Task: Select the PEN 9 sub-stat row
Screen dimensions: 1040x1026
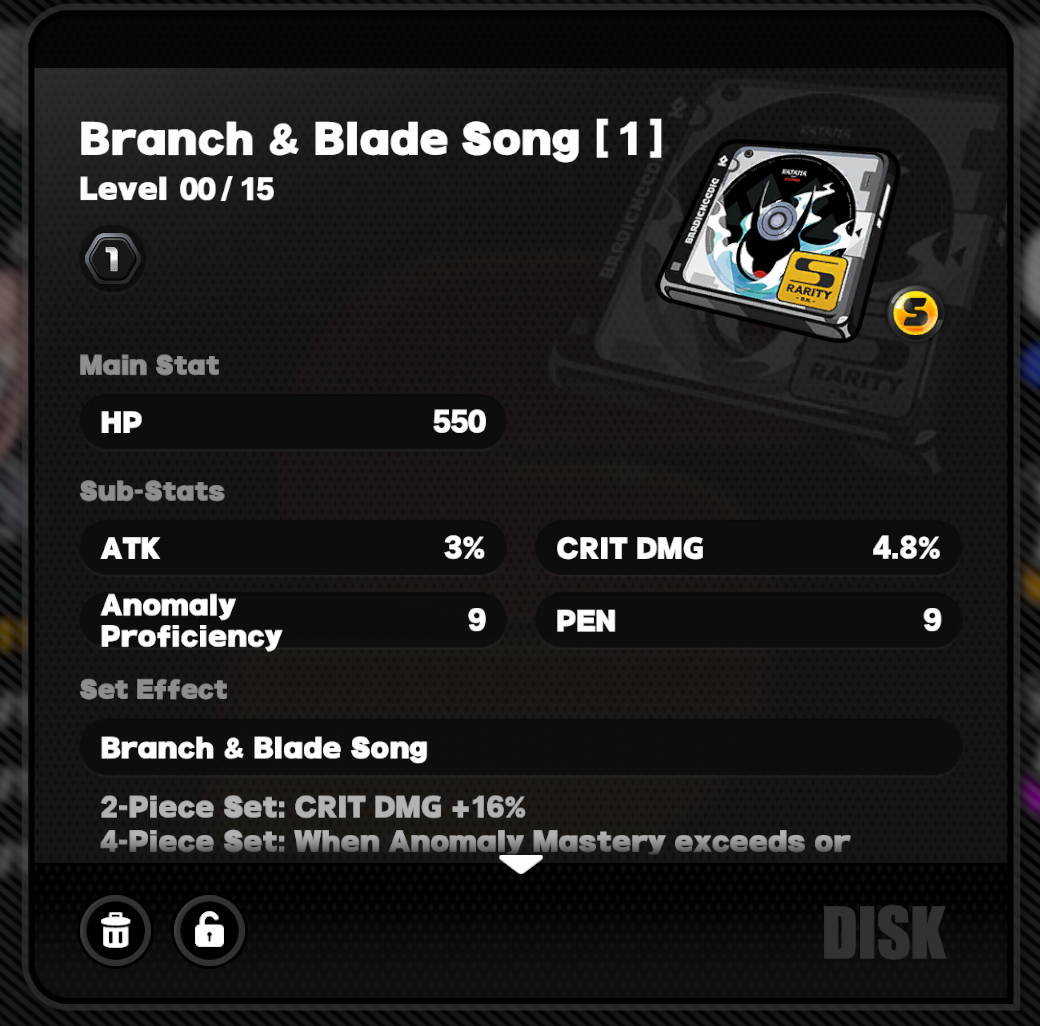Action: point(748,621)
